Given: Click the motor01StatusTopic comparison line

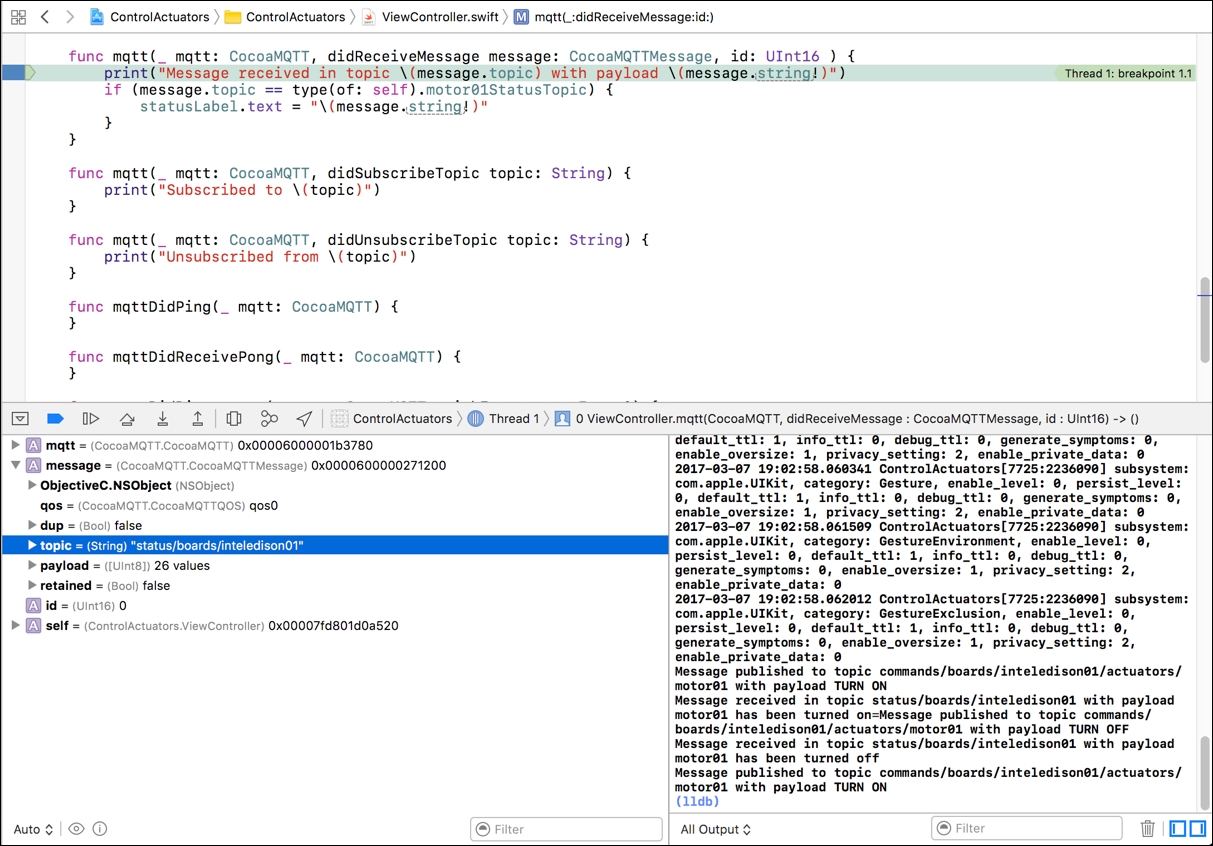Looking at the screenshot, I should pyautogui.click(x=359, y=90).
